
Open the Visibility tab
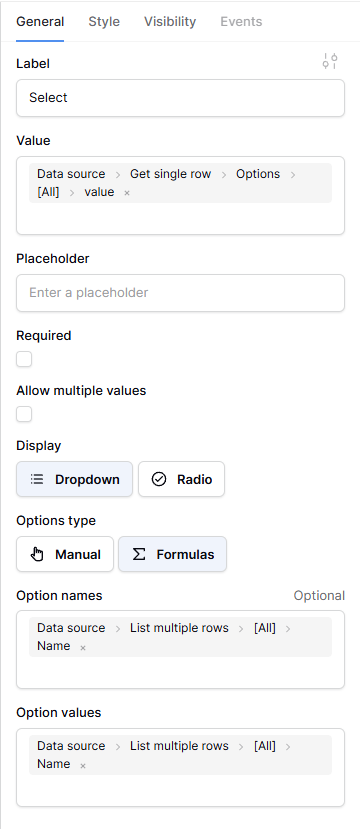[x=170, y=22]
